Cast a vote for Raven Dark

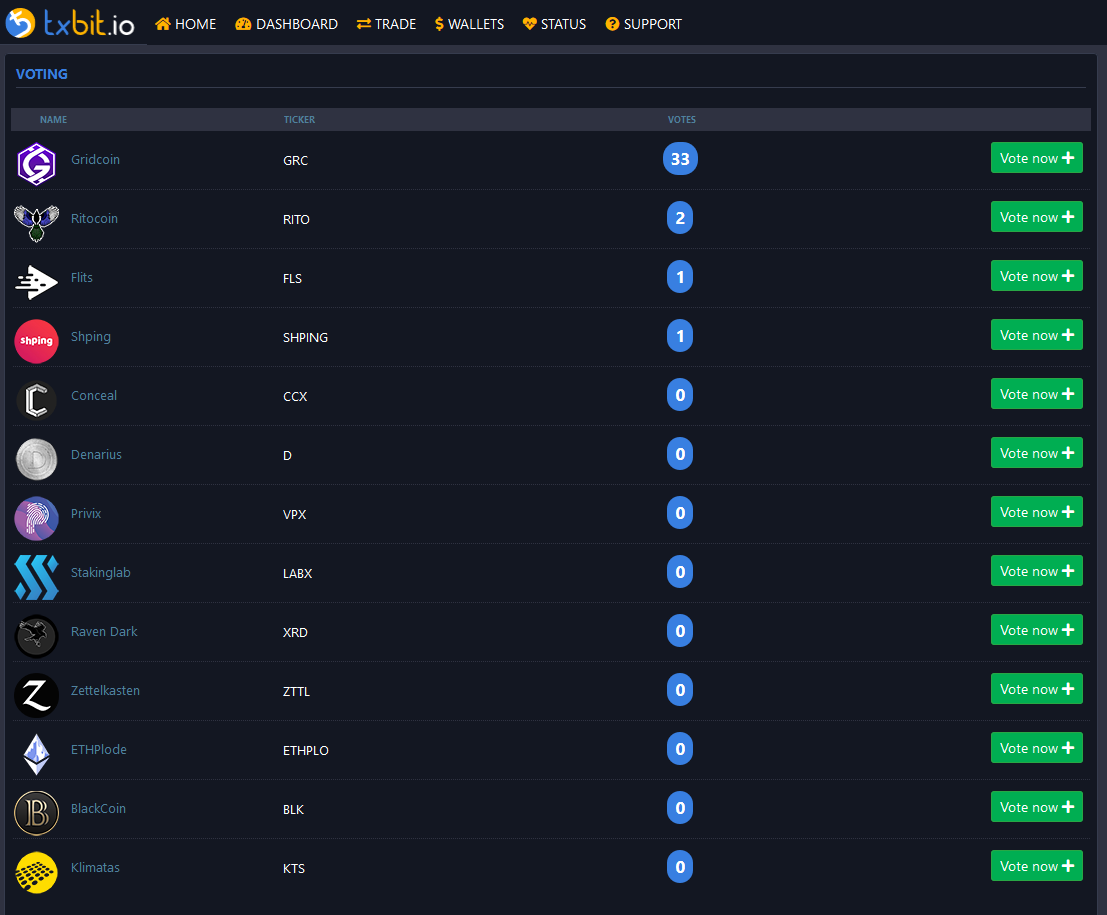1036,630
